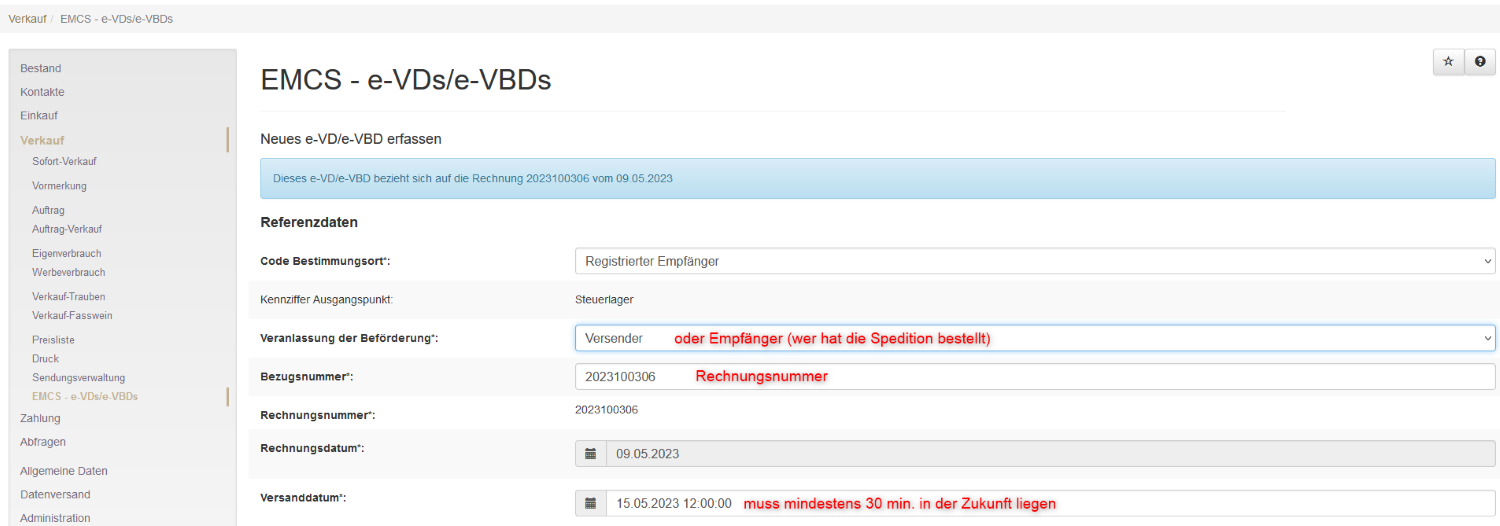Open the help question mark icon
The image size is (1500, 526).
point(1480,62)
